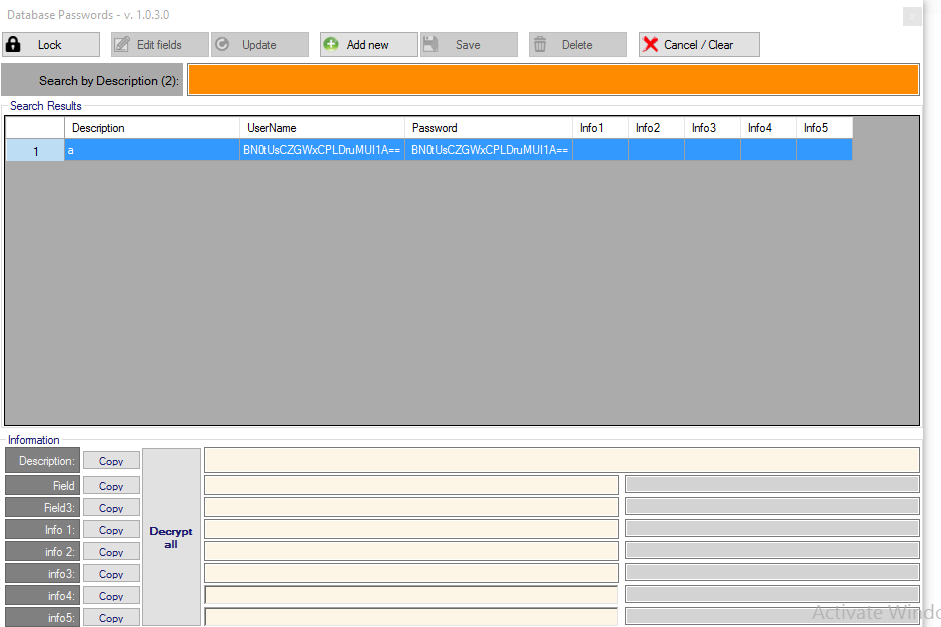Screen dimensions: 941x627
Task: Click the Field3 input box
Action: click(x=411, y=507)
